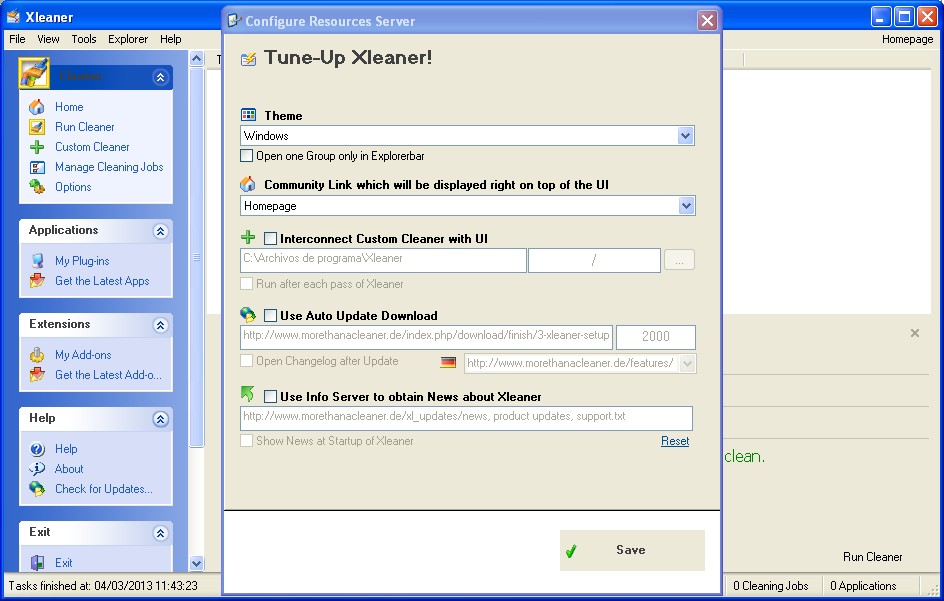Click 0 Applications in status bar
944x601 pixels.
click(x=863, y=585)
